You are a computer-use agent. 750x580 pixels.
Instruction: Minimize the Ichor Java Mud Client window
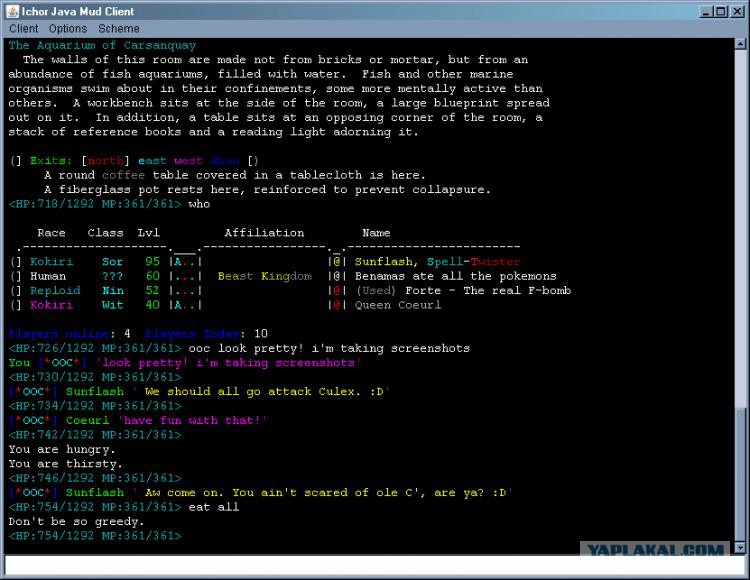pos(705,11)
